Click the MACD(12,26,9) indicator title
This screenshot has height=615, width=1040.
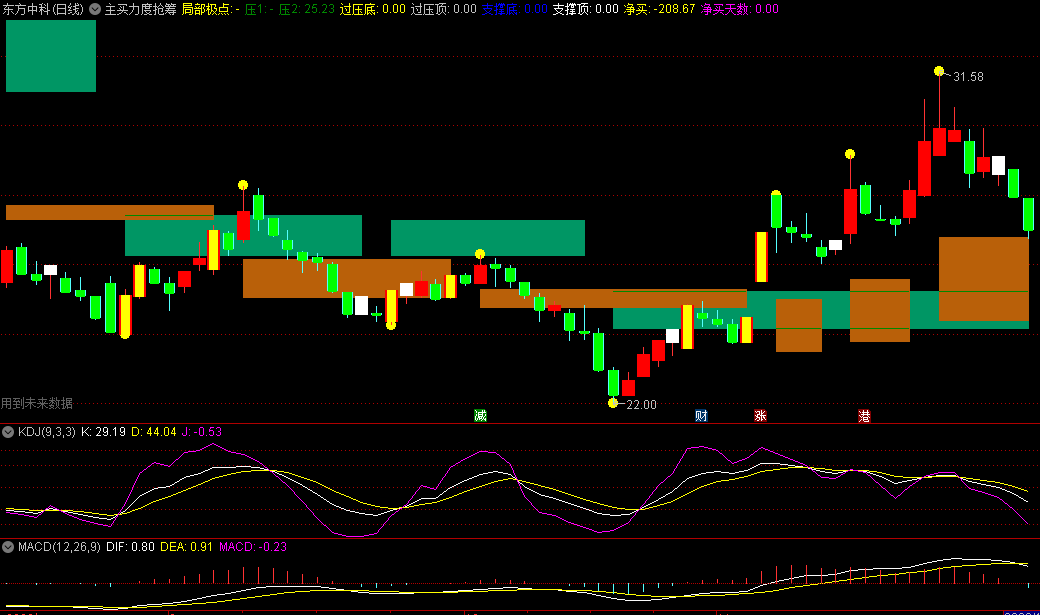(59, 547)
